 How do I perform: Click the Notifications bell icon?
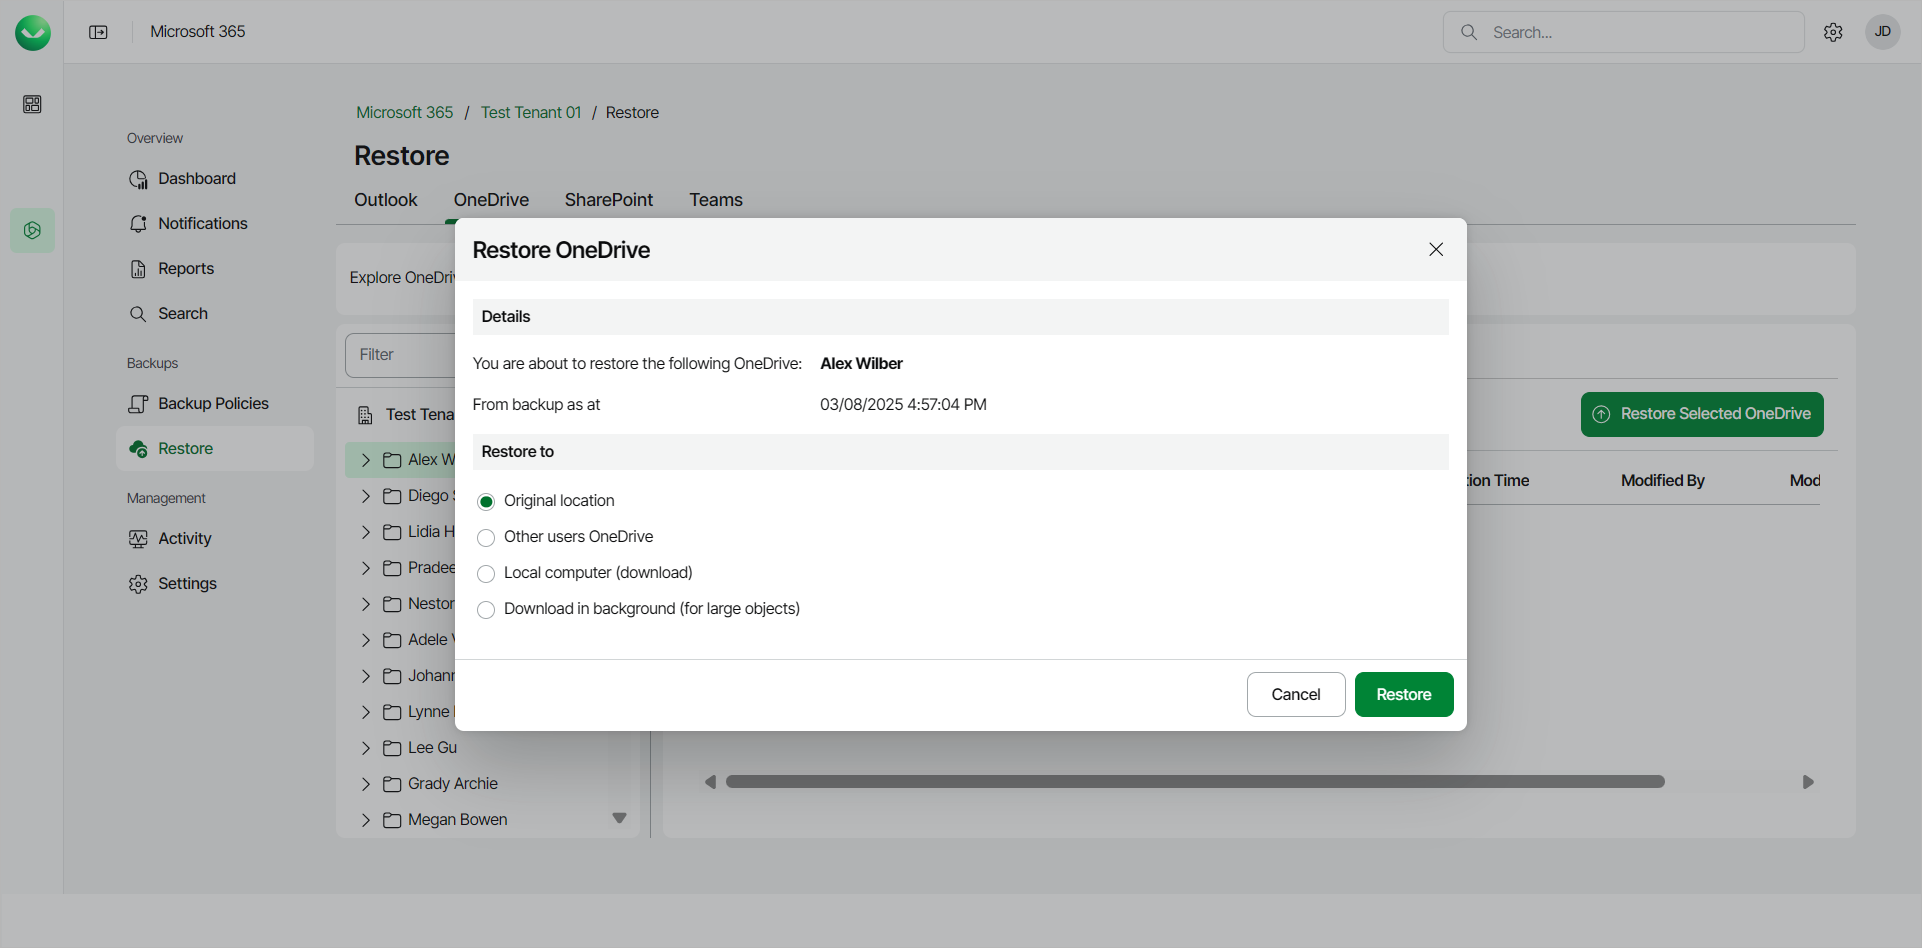click(138, 224)
